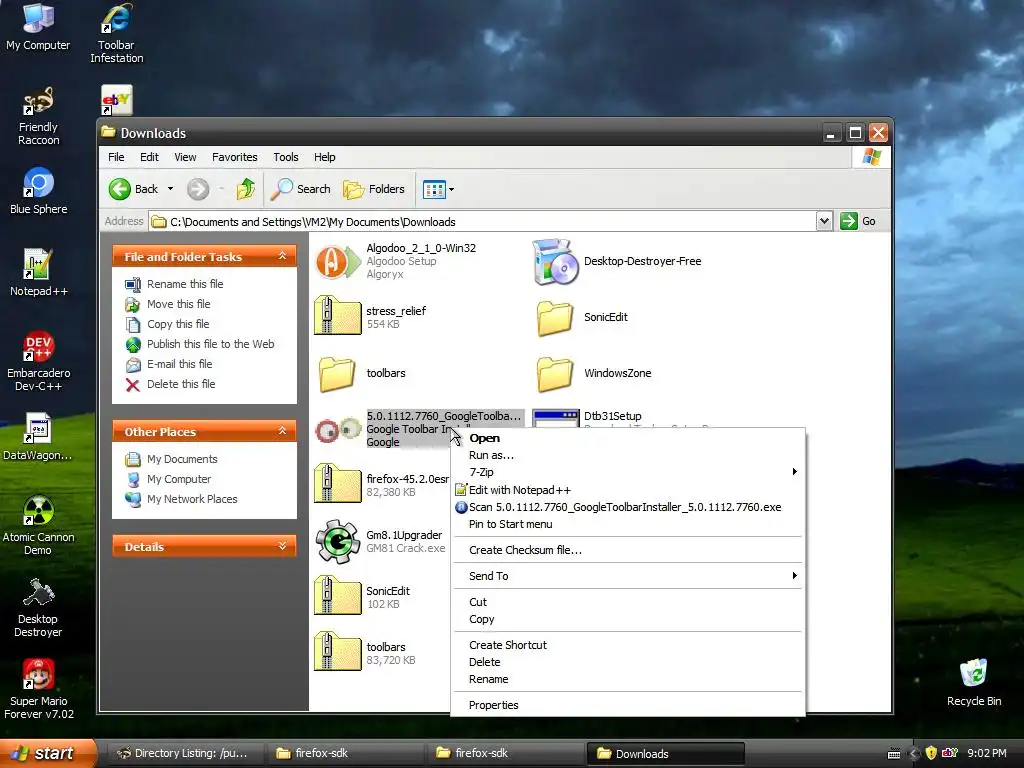Open the Back button history dropdown arrow

[170, 189]
